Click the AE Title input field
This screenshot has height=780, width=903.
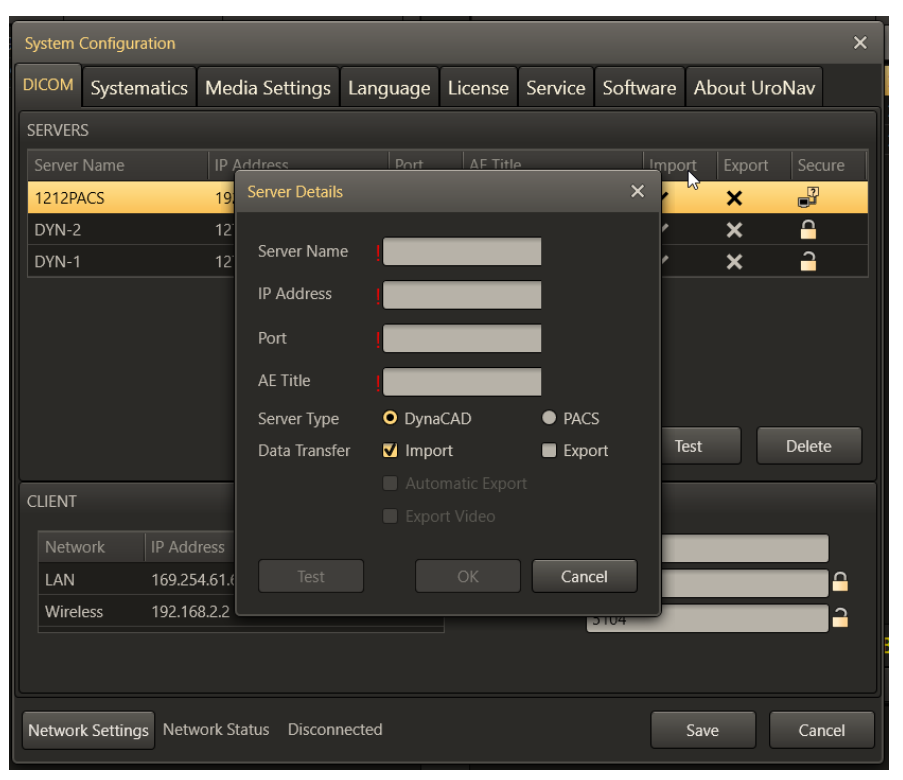click(x=462, y=382)
